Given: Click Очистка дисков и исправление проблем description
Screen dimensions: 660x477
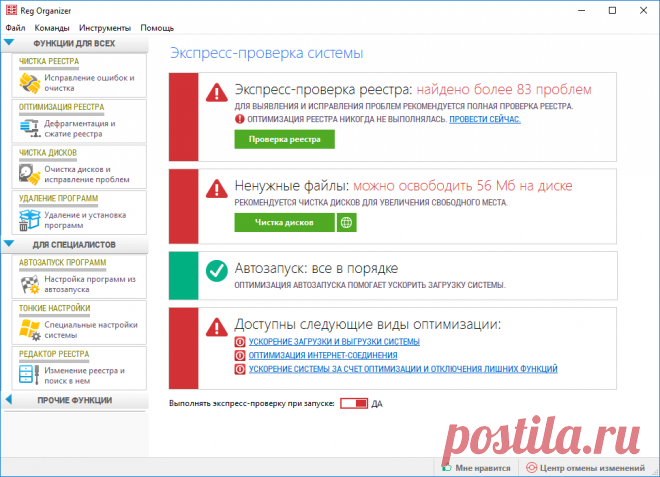Looking at the screenshot, I should click(87, 174).
